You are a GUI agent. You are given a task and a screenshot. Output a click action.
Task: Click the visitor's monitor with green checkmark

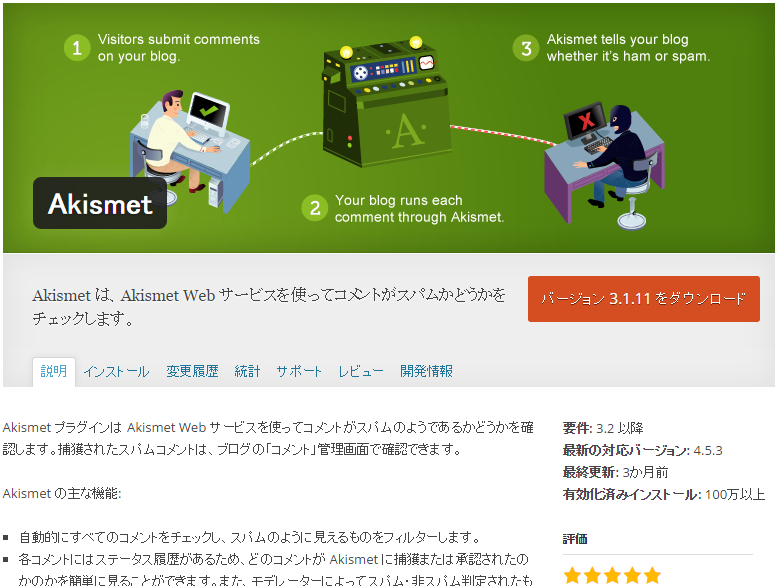tap(209, 113)
